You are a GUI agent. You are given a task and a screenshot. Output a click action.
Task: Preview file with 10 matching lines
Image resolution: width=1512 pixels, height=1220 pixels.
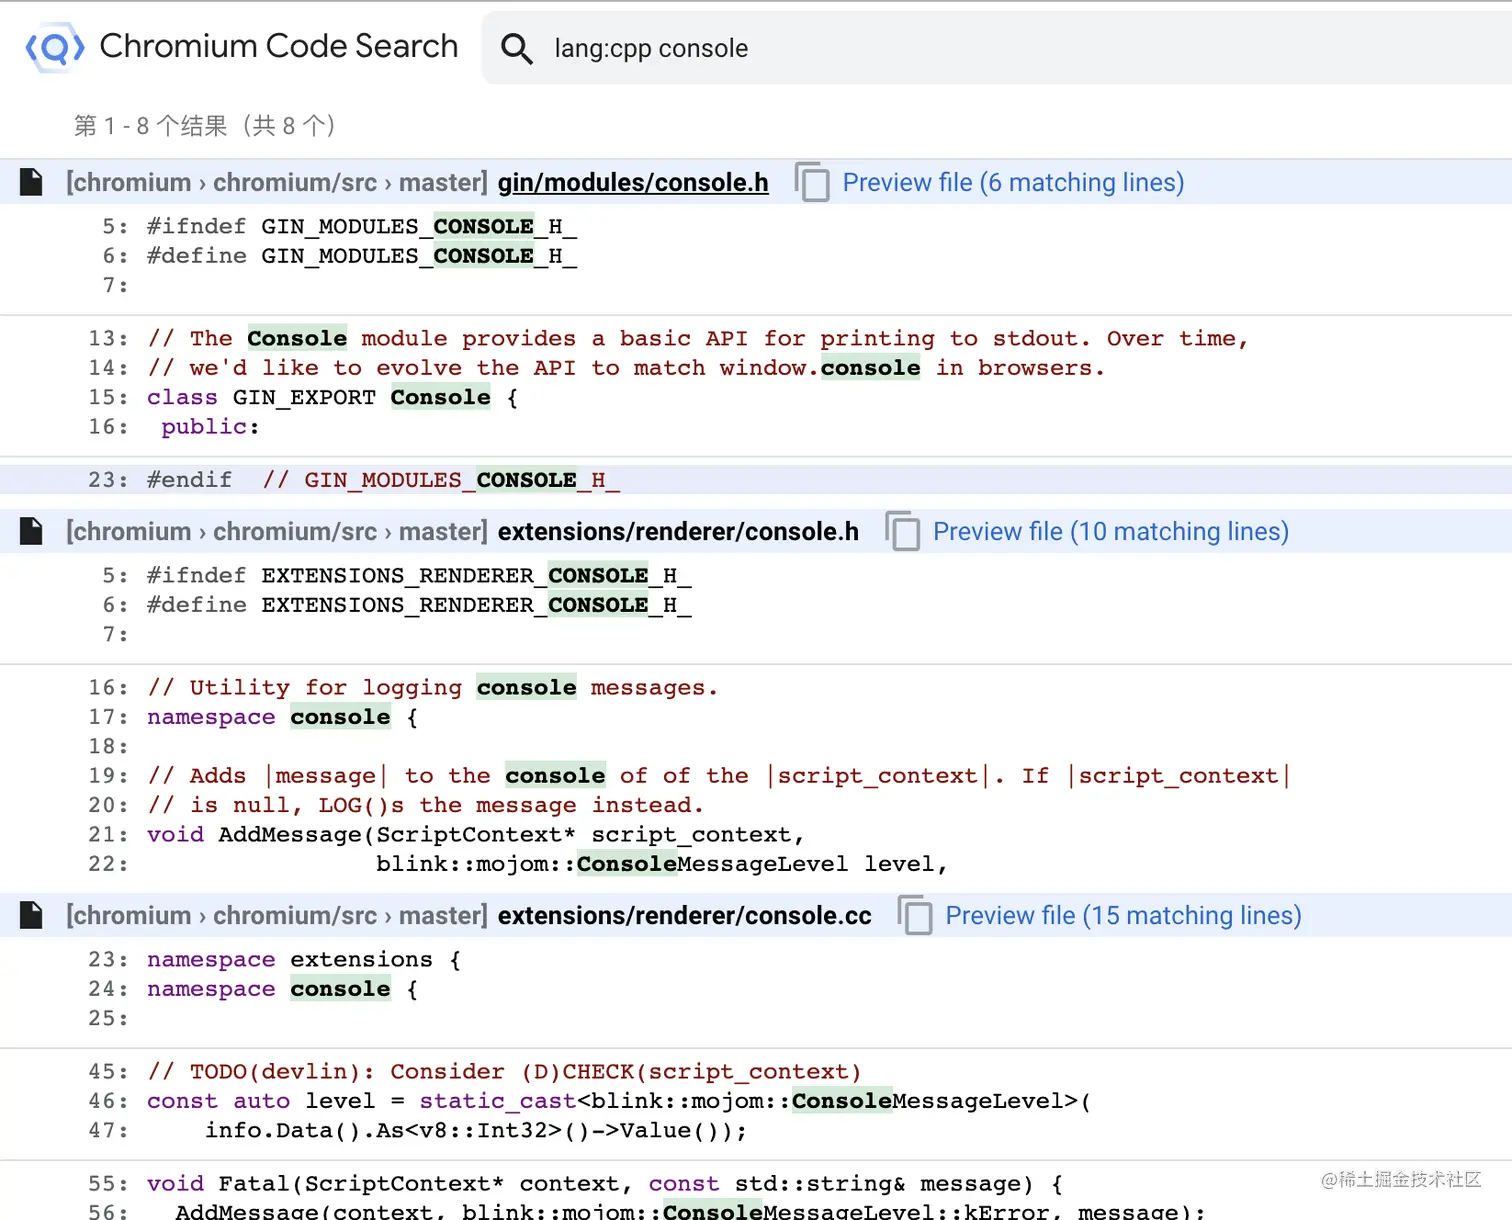click(x=1111, y=531)
